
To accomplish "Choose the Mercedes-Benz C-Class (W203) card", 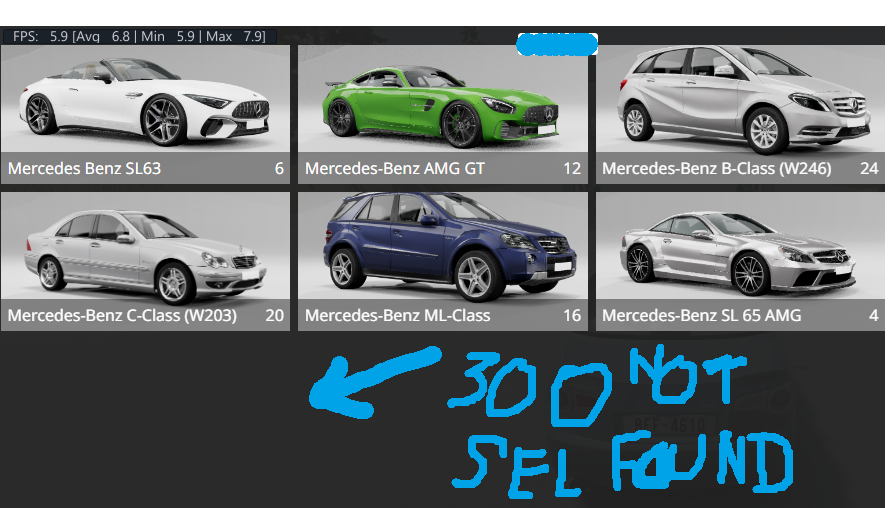I will (x=145, y=261).
